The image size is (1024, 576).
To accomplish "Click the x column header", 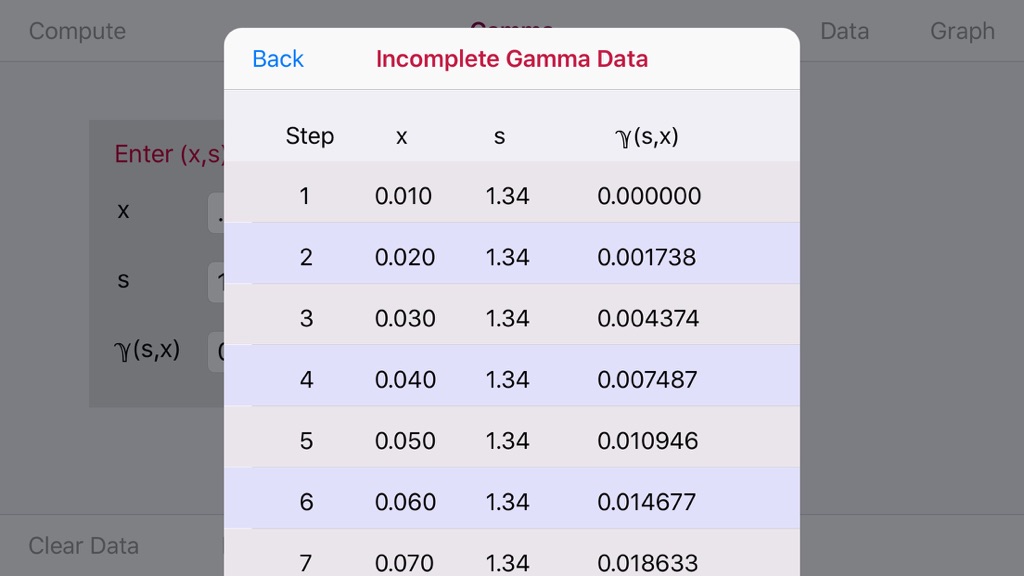I will [x=402, y=136].
